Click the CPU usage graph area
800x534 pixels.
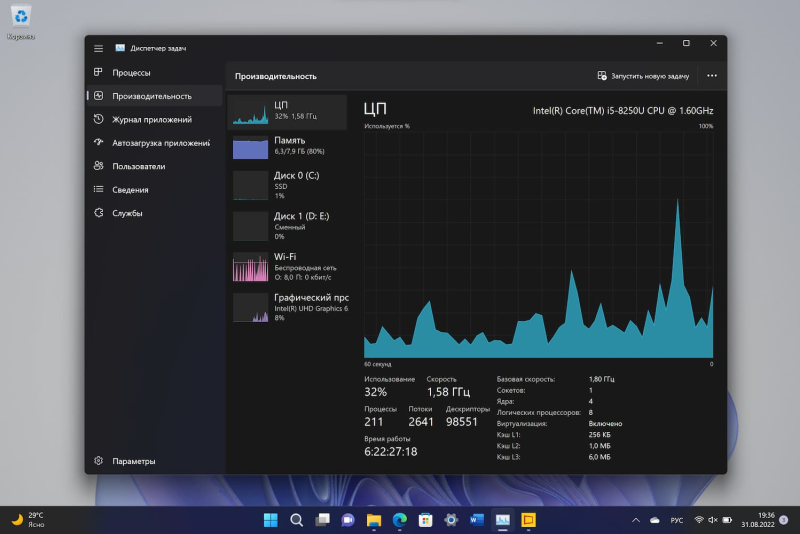pos(538,245)
